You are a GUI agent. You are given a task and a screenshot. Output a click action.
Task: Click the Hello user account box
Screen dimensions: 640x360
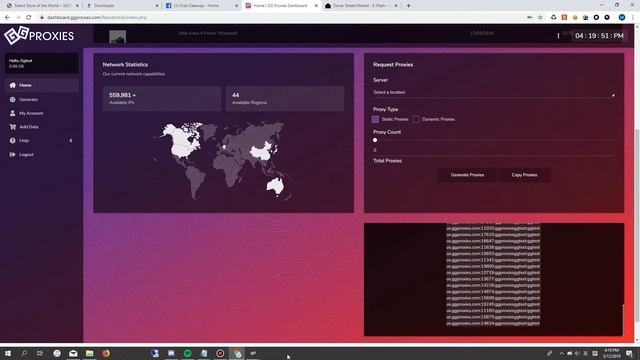[x=42, y=63]
